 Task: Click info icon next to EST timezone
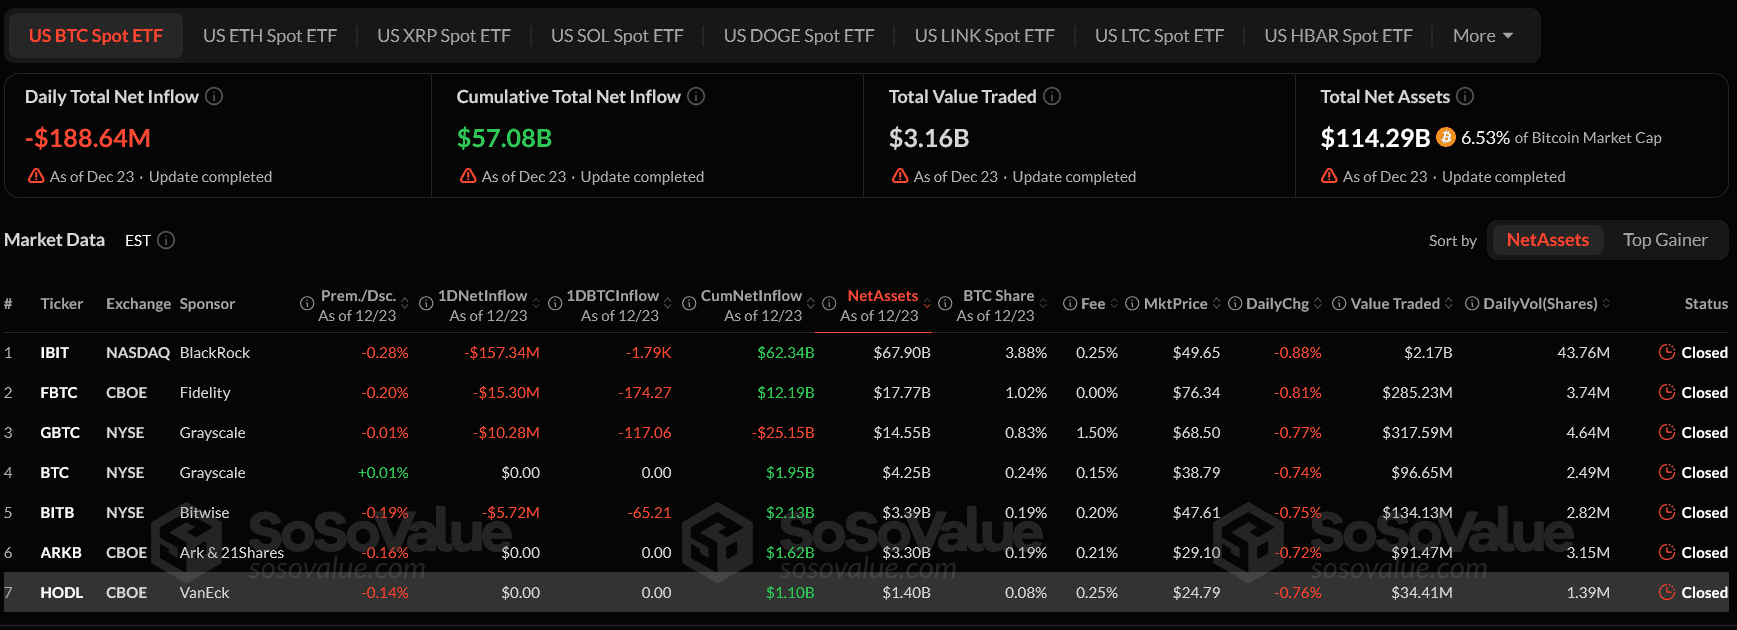[166, 240]
